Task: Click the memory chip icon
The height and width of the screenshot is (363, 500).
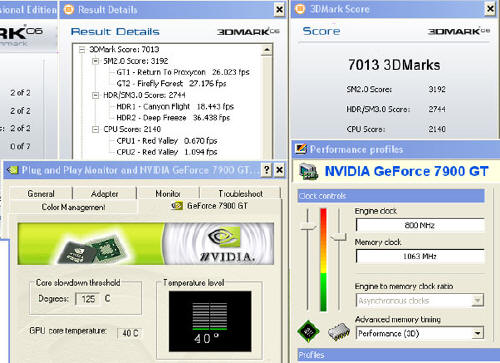Action: (x=339, y=332)
